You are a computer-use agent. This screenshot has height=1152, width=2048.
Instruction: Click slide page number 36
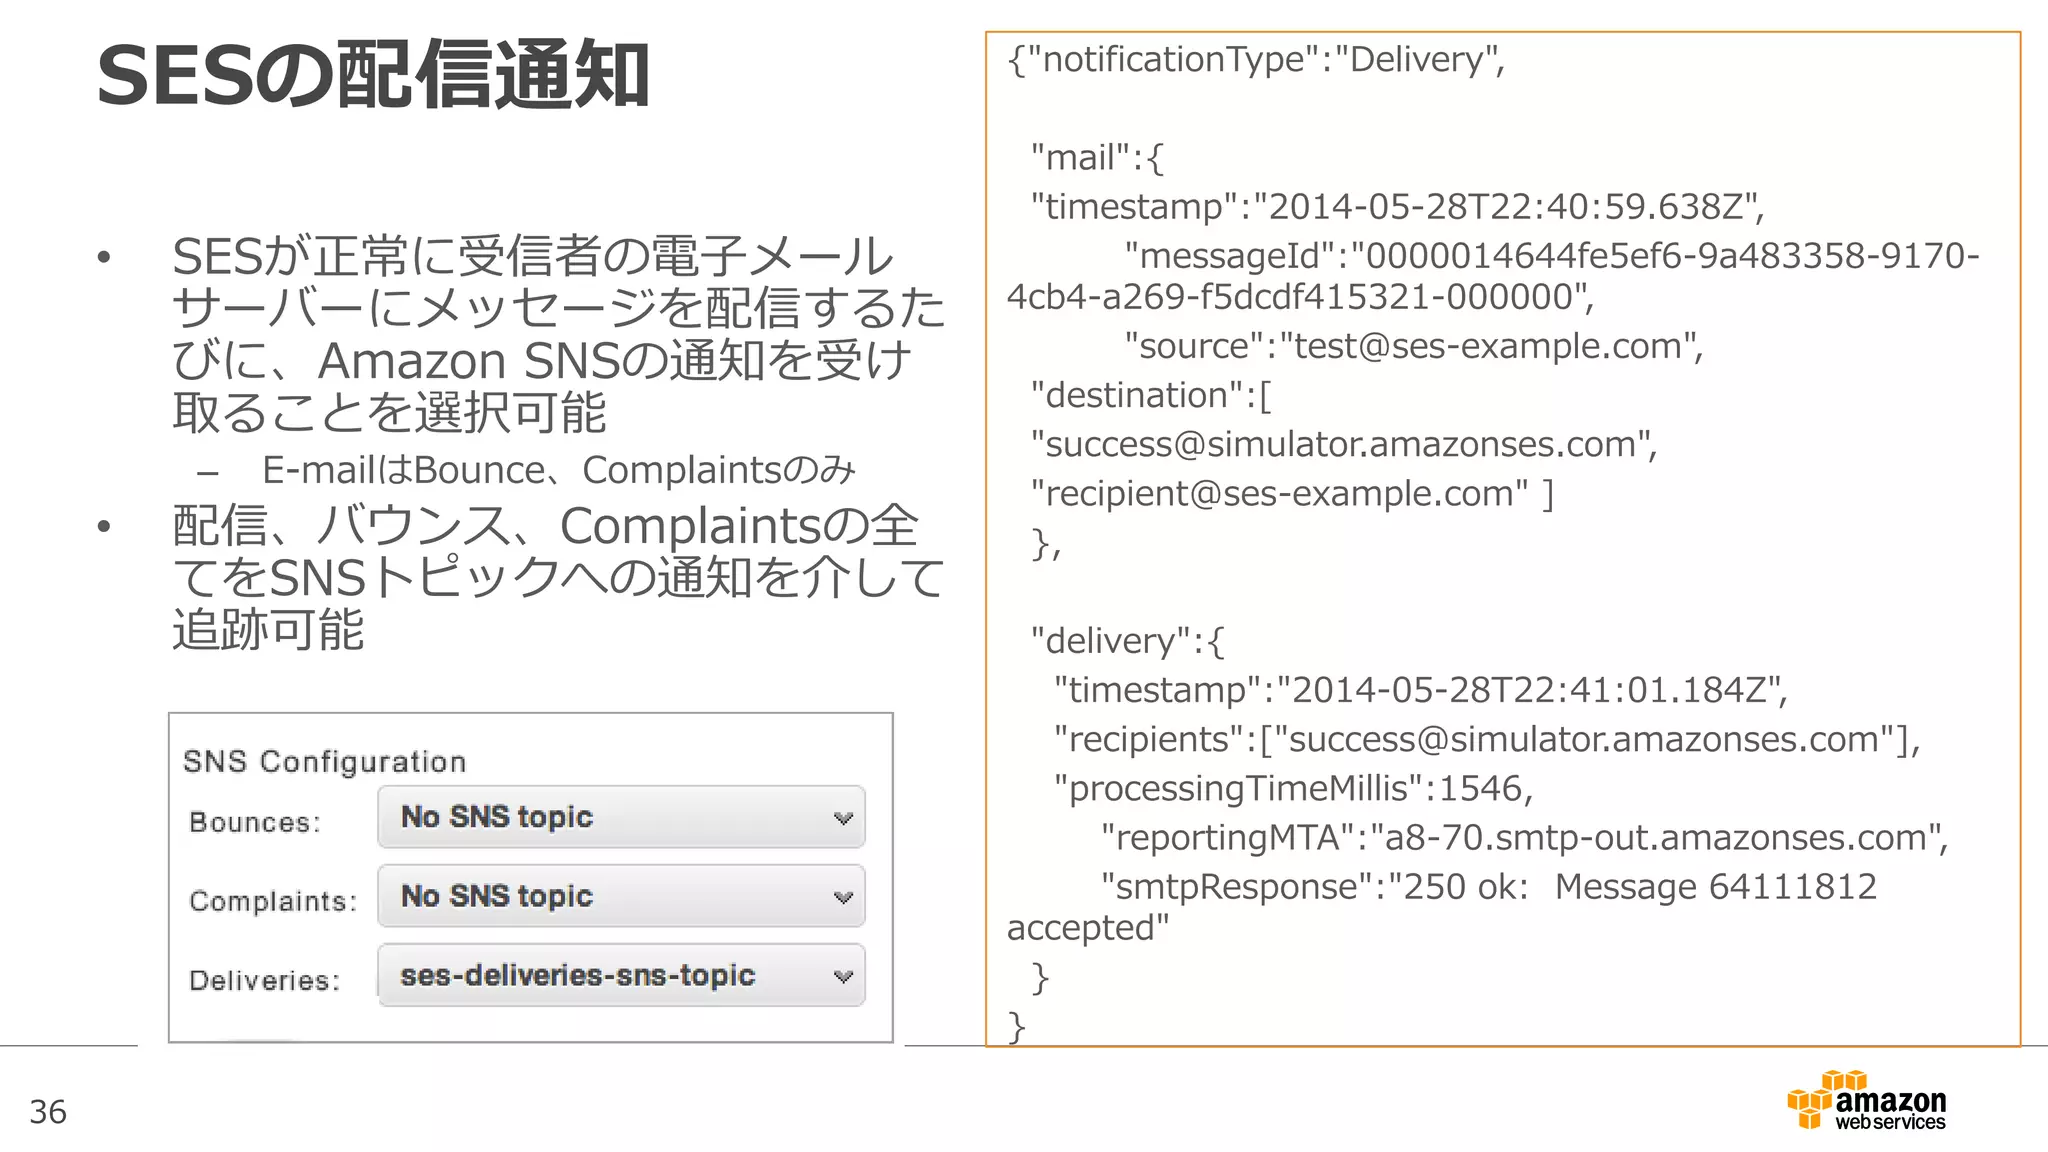point(48,1112)
